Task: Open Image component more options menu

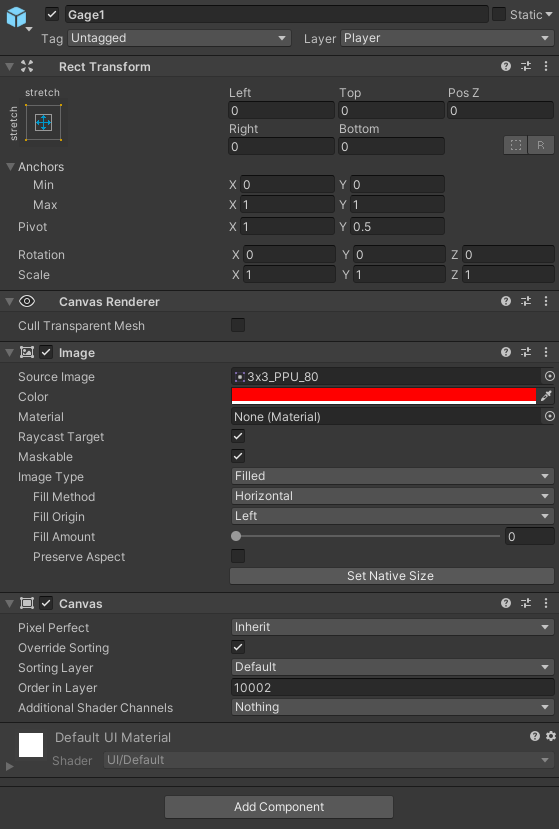Action: tap(546, 352)
